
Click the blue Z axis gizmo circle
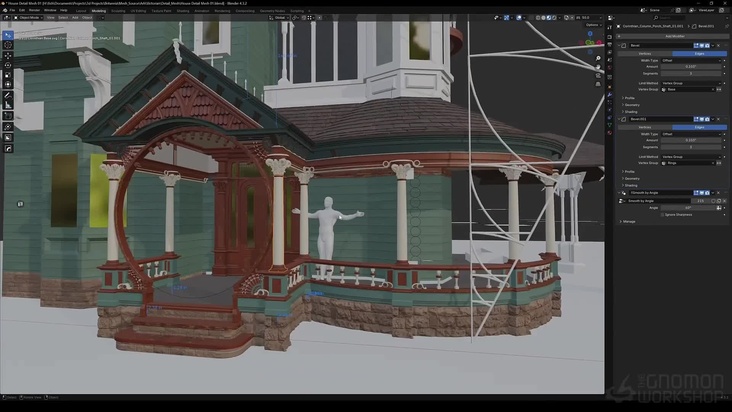pos(590,34)
